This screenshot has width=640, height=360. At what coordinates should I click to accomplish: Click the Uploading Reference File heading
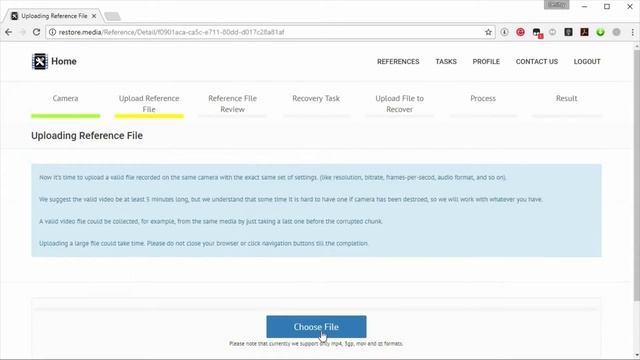(x=87, y=136)
